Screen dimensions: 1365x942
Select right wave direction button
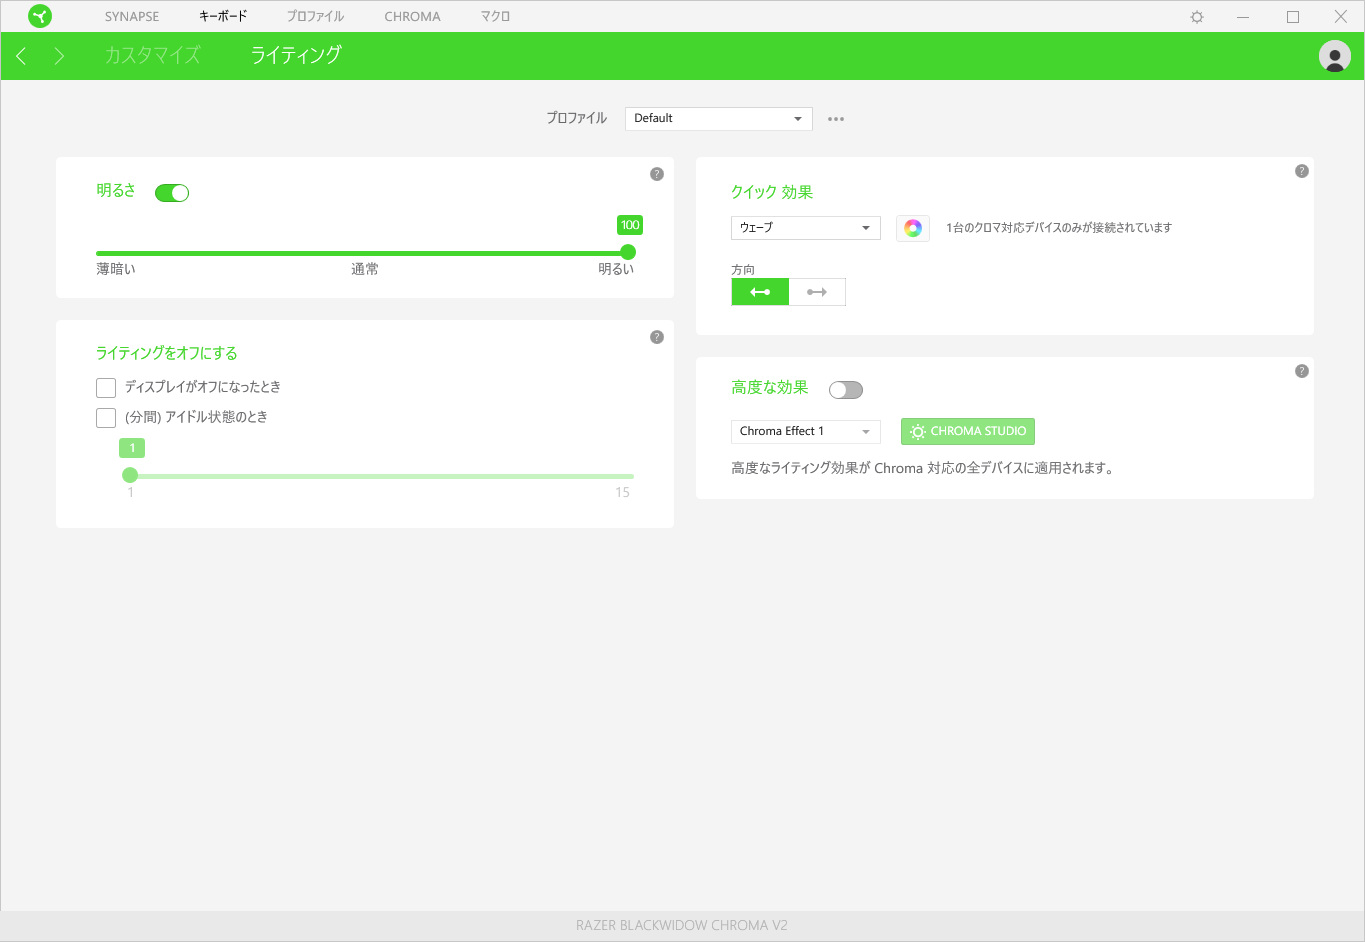click(817, 292)
